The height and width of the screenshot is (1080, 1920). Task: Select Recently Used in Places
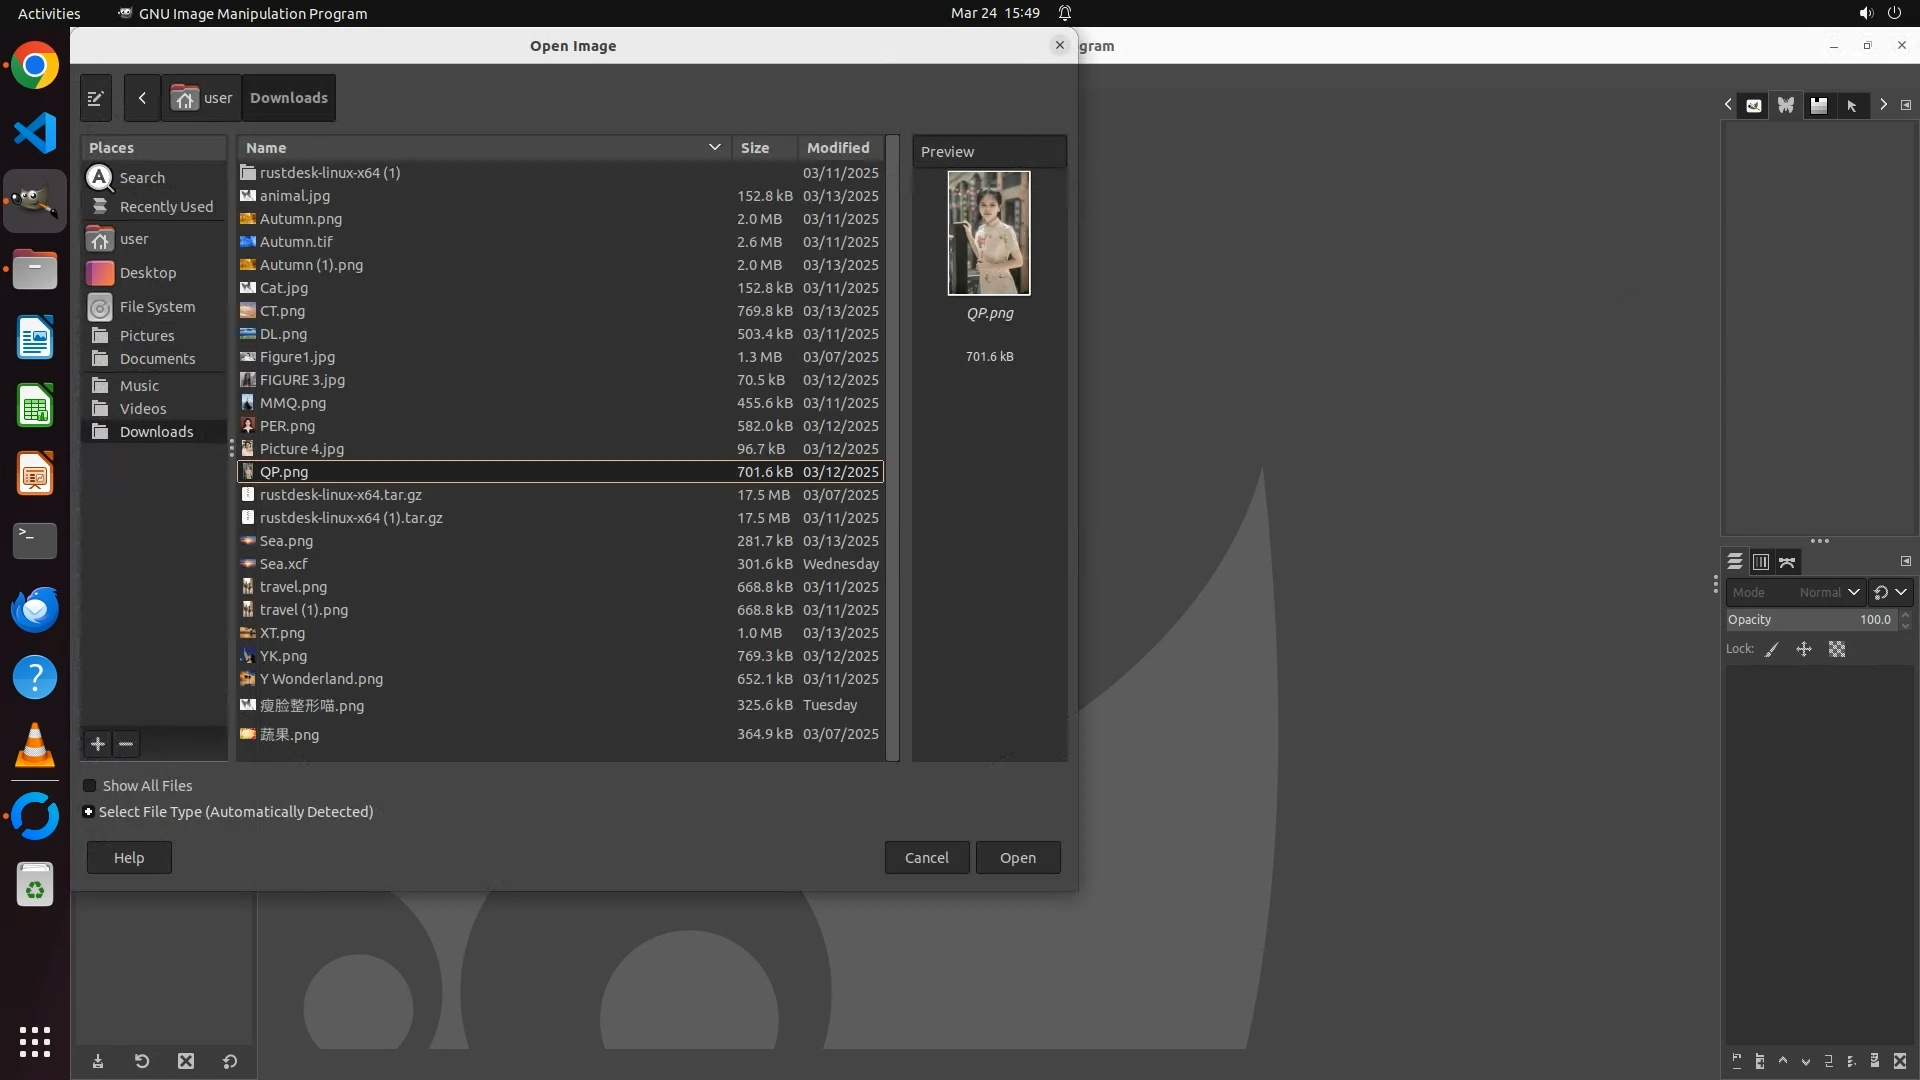tap(166, 207)
